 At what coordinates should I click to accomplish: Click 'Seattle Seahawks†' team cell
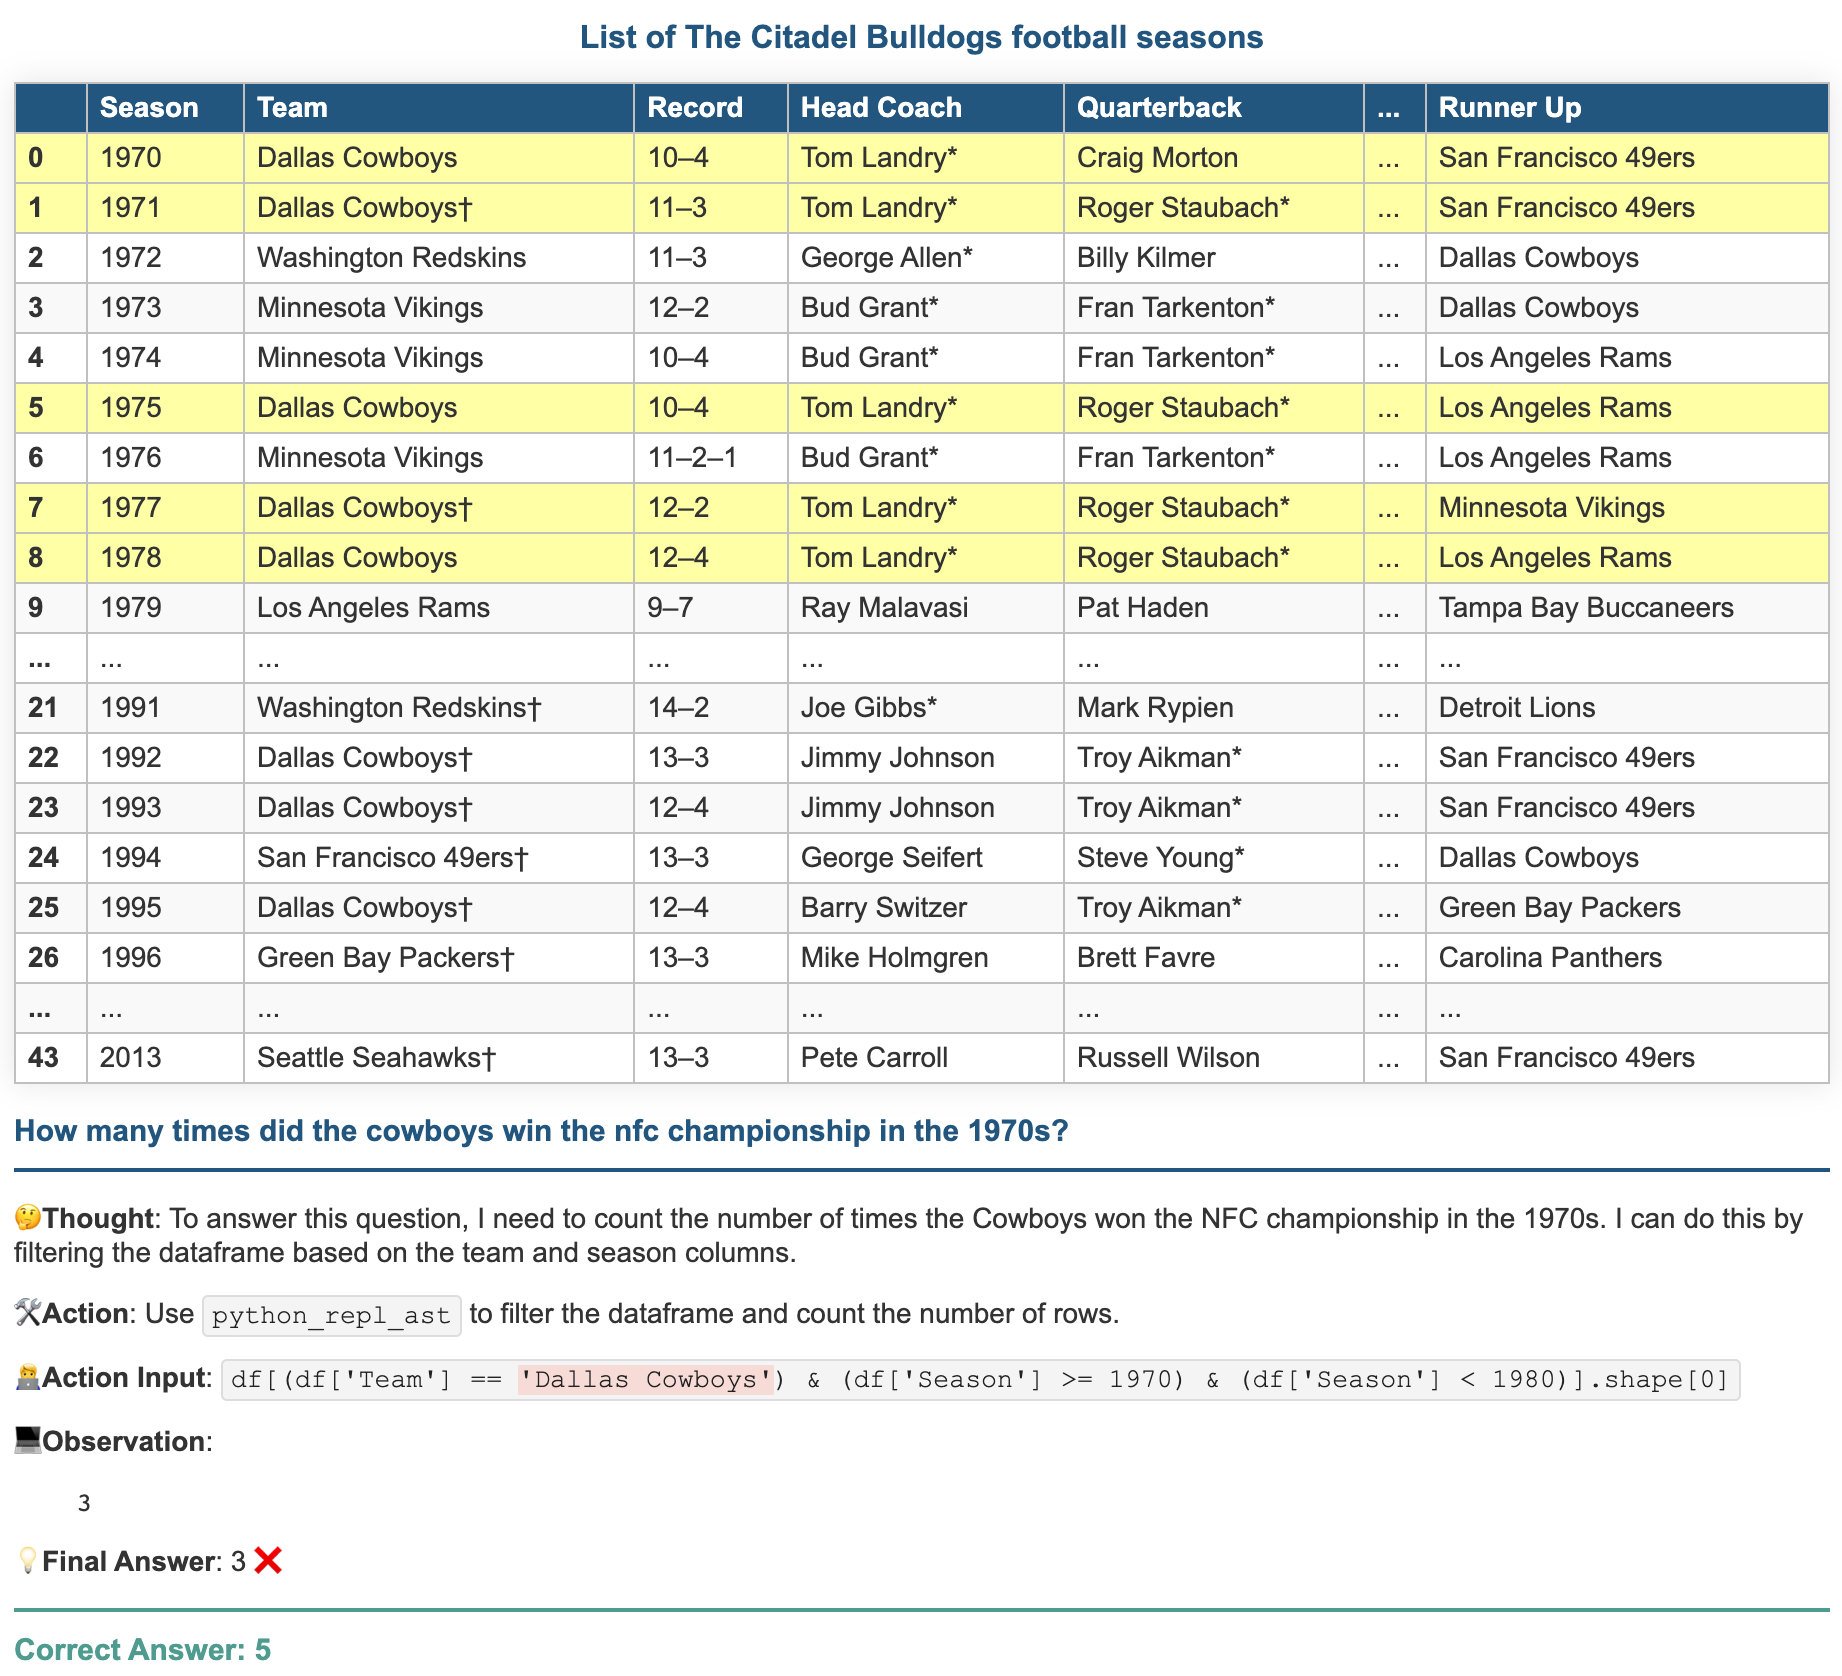[x=439, y=1058]
